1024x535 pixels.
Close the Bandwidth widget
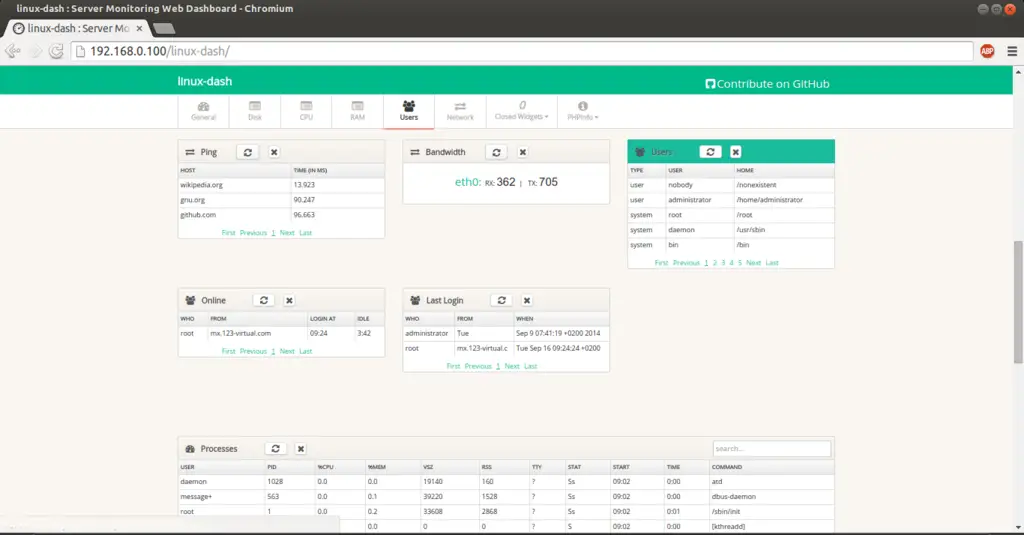coord(522,152)
